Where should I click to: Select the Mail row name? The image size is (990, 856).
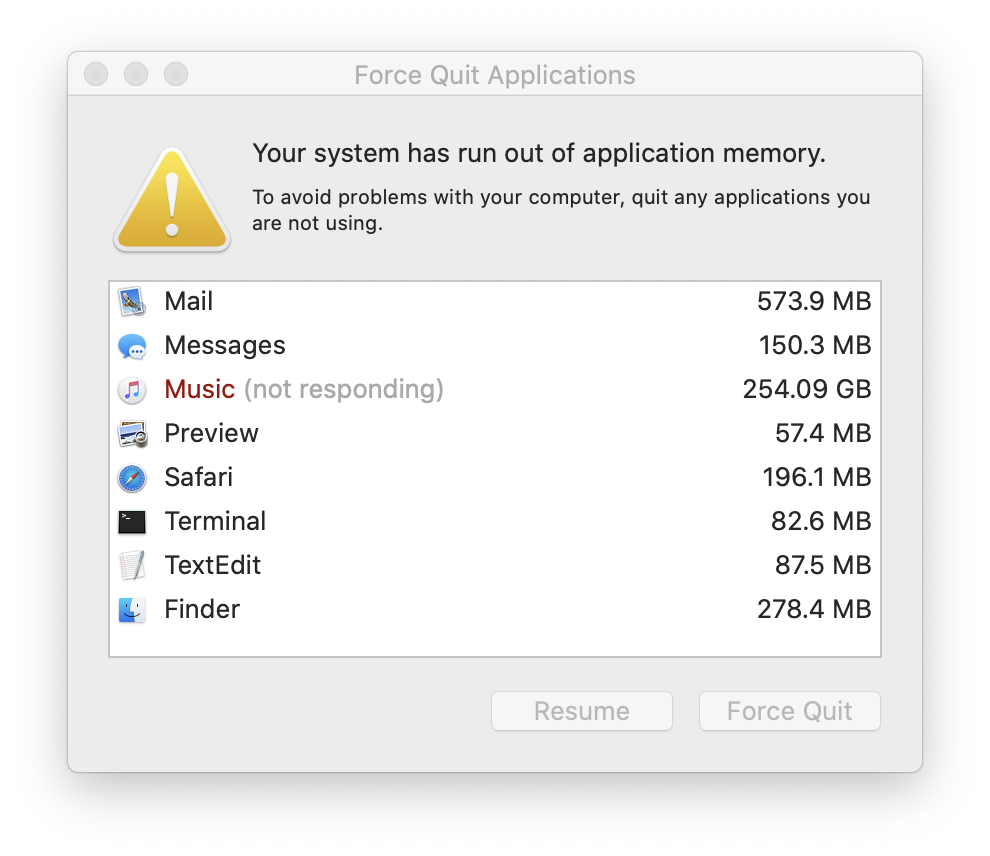tap(188, 301)
